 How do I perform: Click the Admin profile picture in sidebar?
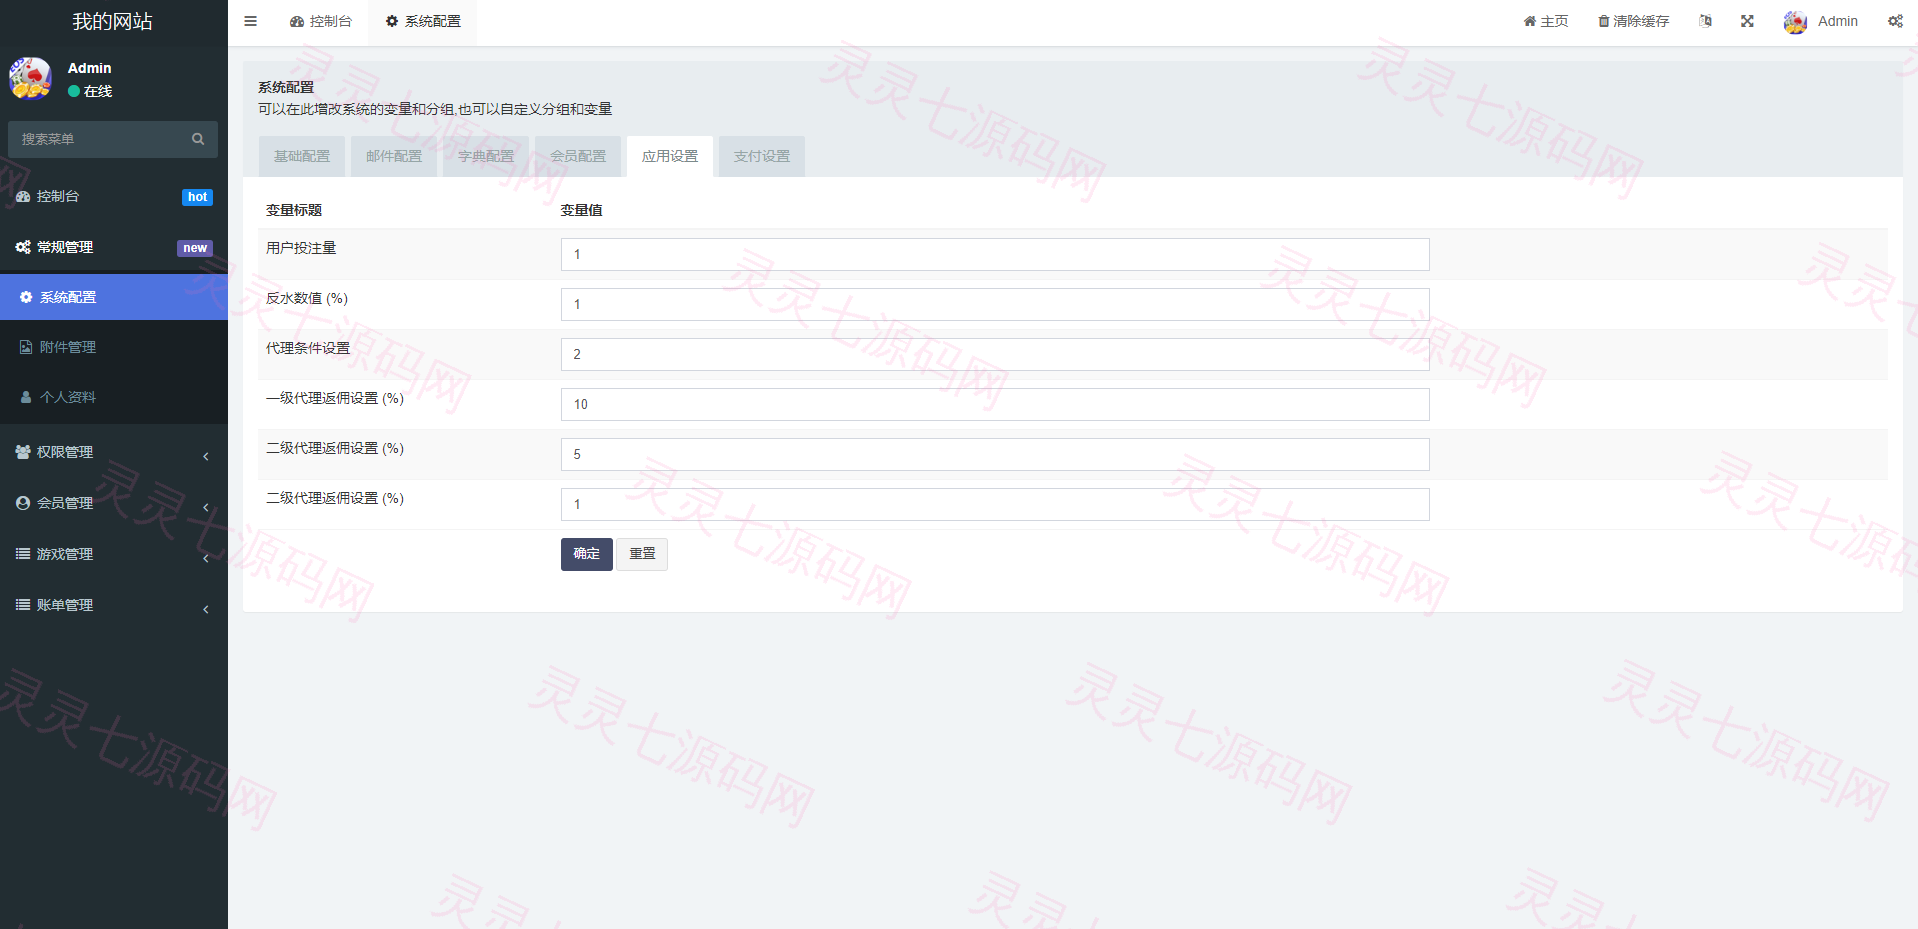tap(31, 78)
